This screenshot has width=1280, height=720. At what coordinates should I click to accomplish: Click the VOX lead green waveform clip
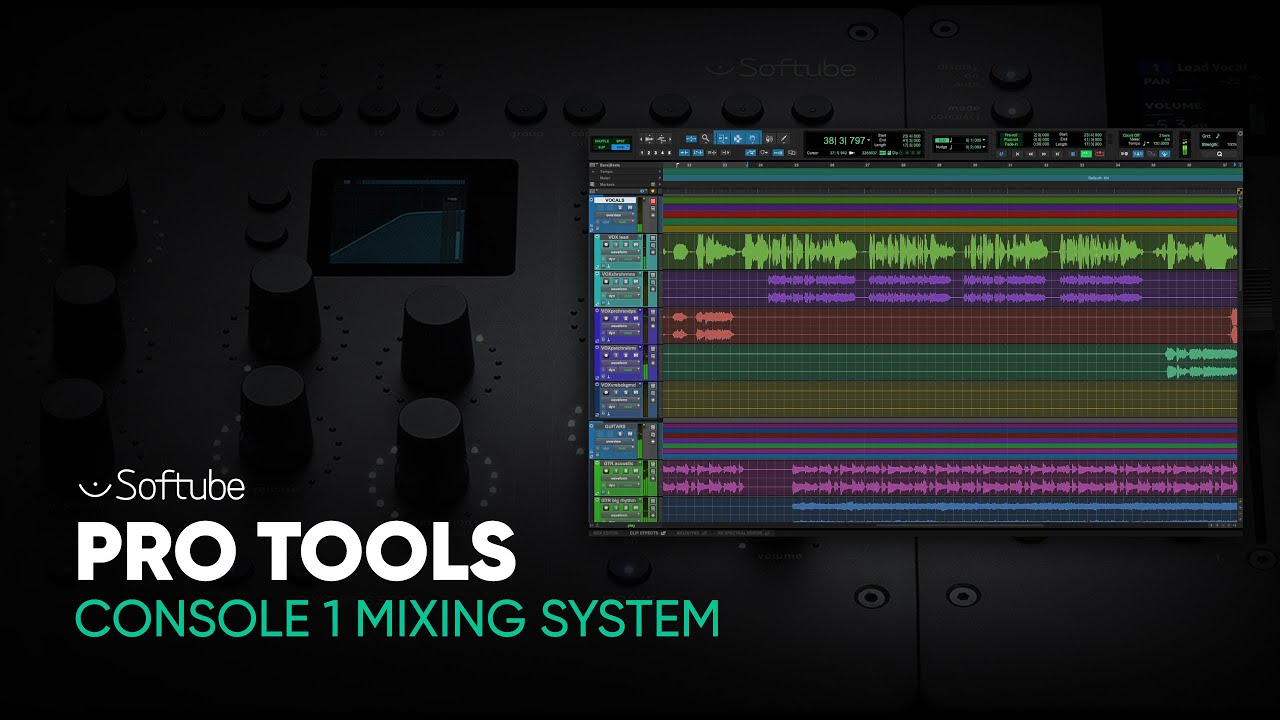click(948, 251)
